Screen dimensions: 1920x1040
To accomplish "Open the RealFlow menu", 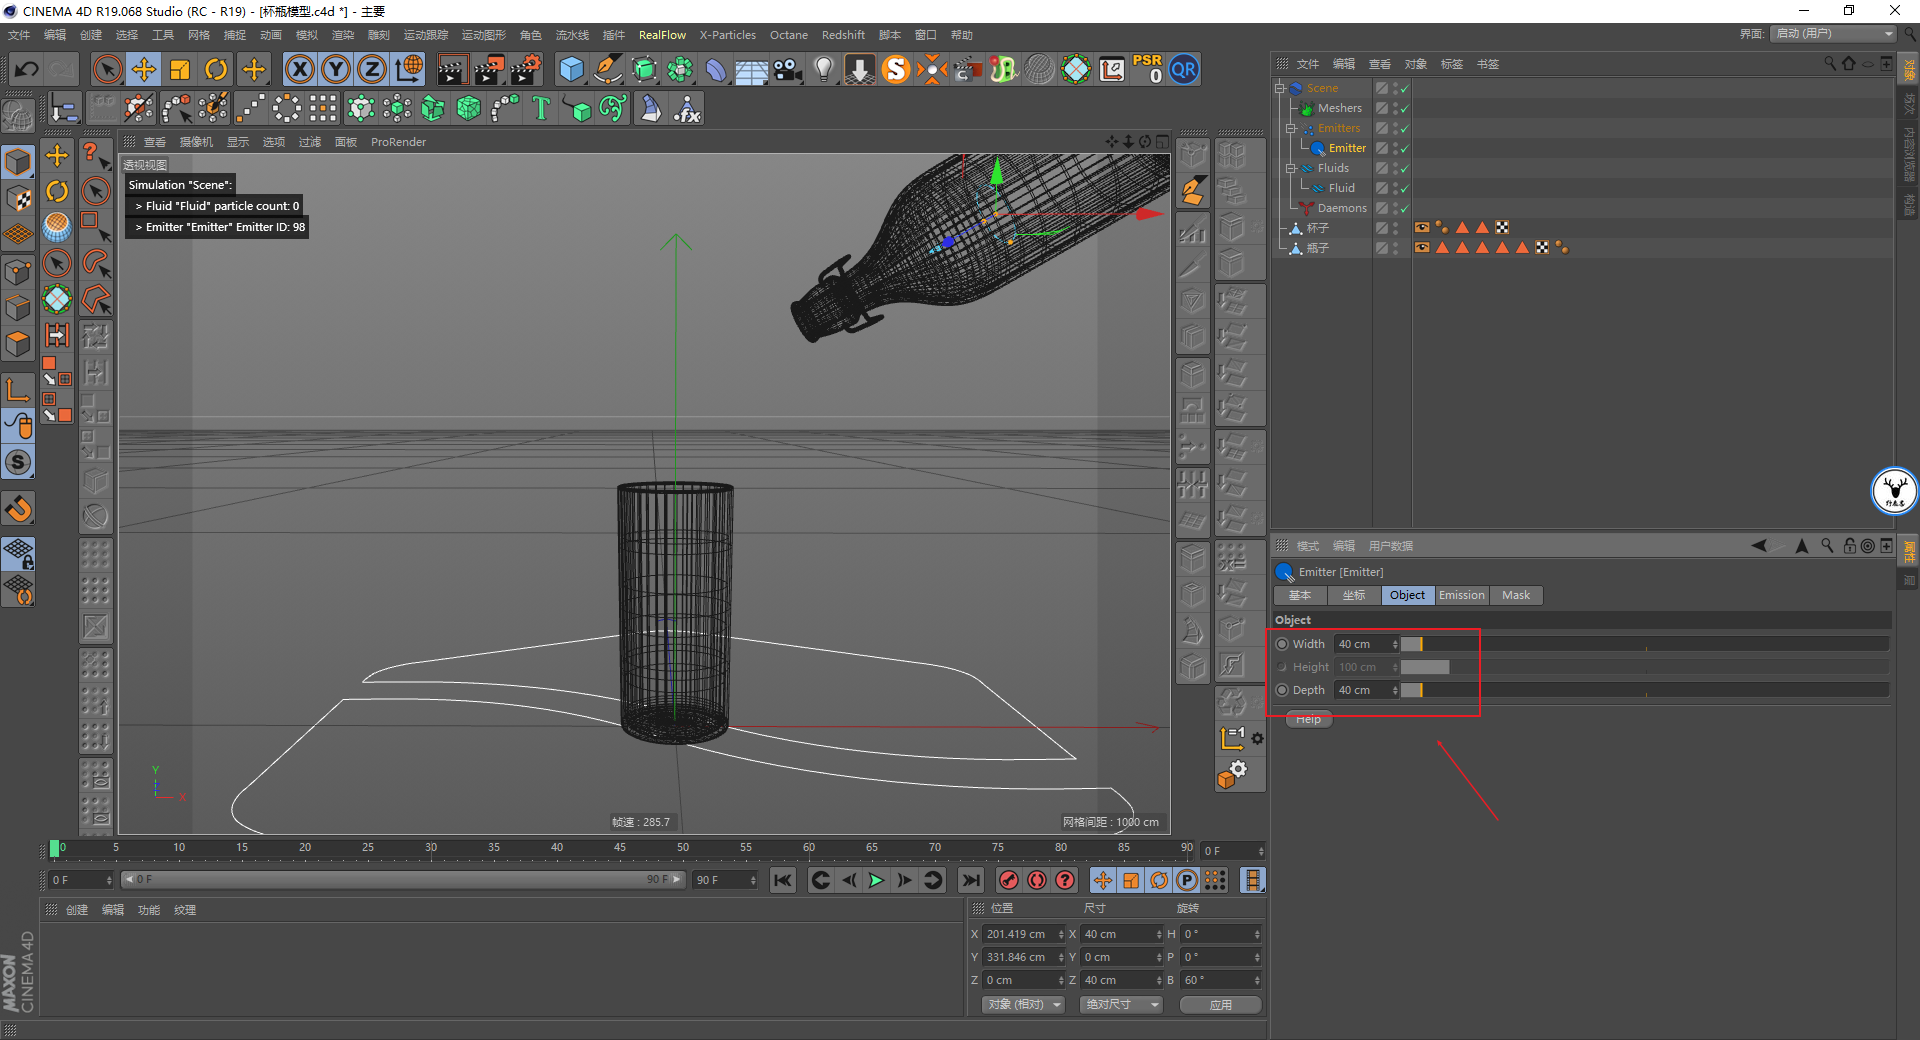I will tap(662, 35).
